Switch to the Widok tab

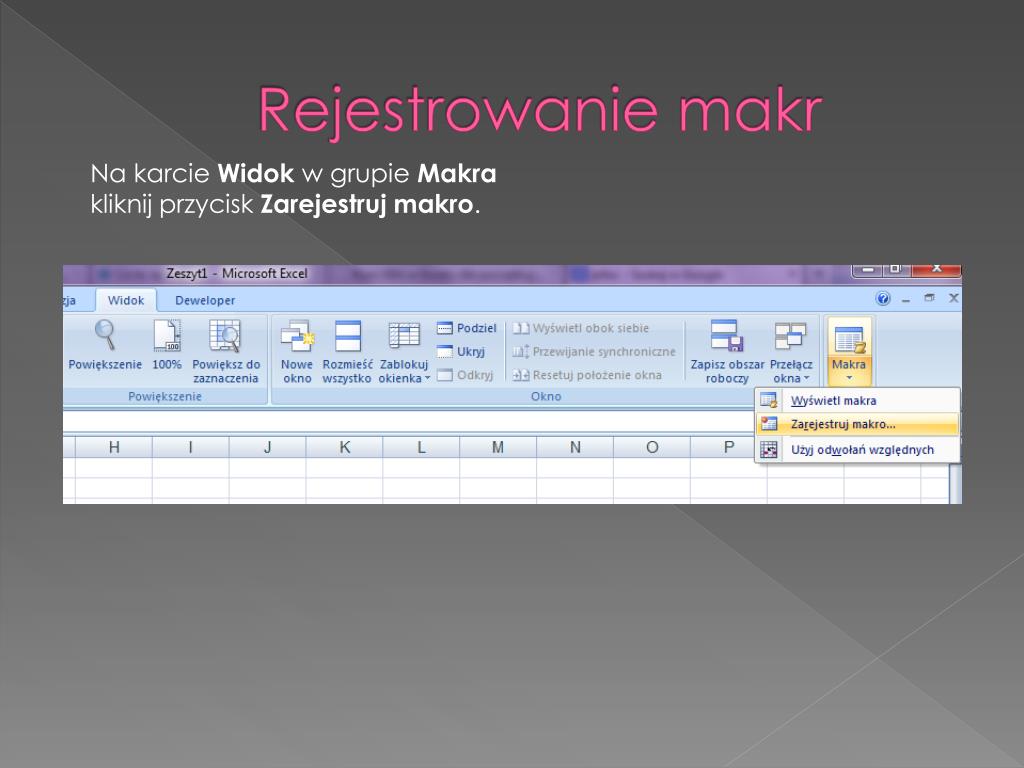coord(126,300)
